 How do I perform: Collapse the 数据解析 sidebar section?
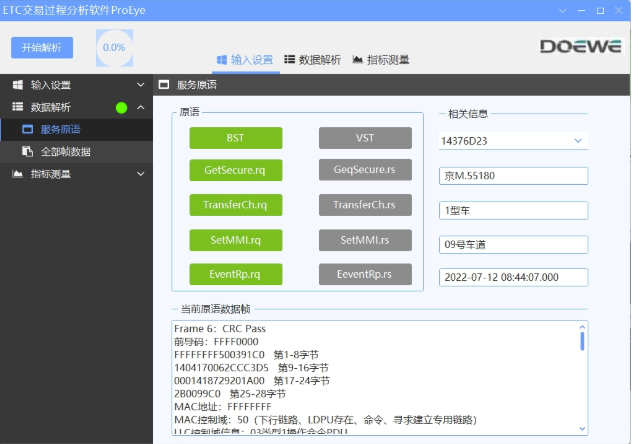coord(140,108)
